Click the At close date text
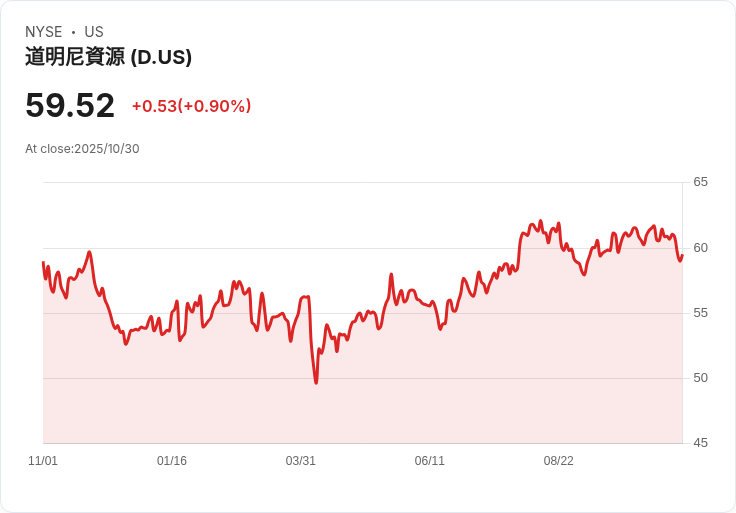The height and width of the screenshot is (513, 736). 82,149
